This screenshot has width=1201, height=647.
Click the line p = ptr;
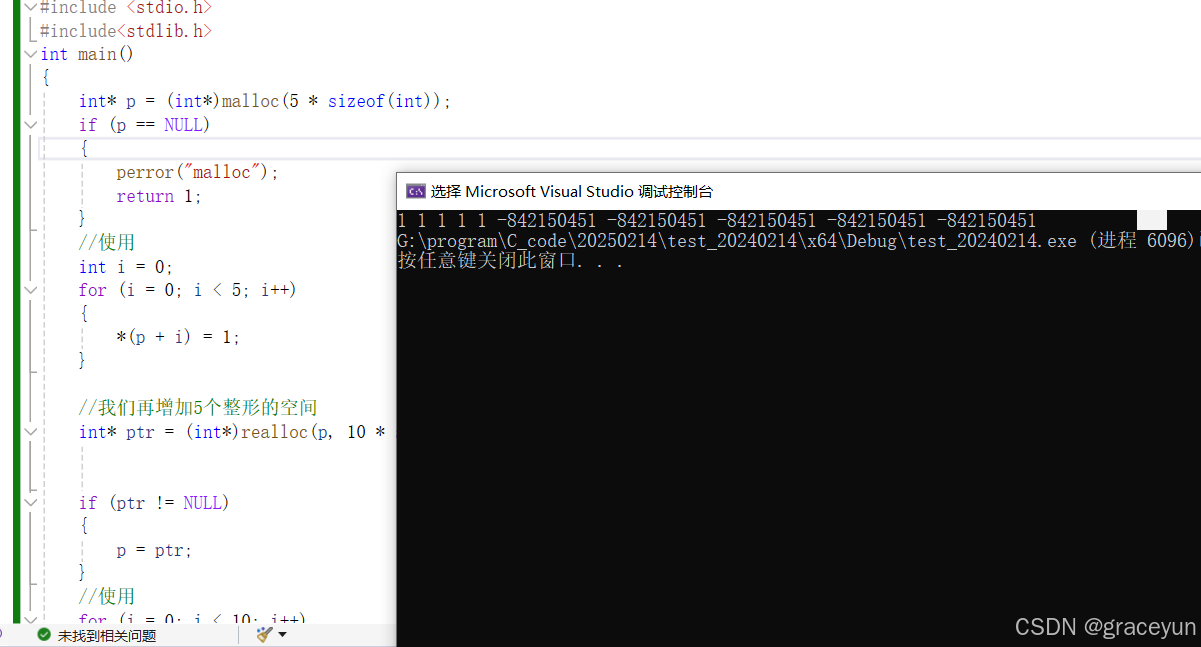tap(154, 550)
